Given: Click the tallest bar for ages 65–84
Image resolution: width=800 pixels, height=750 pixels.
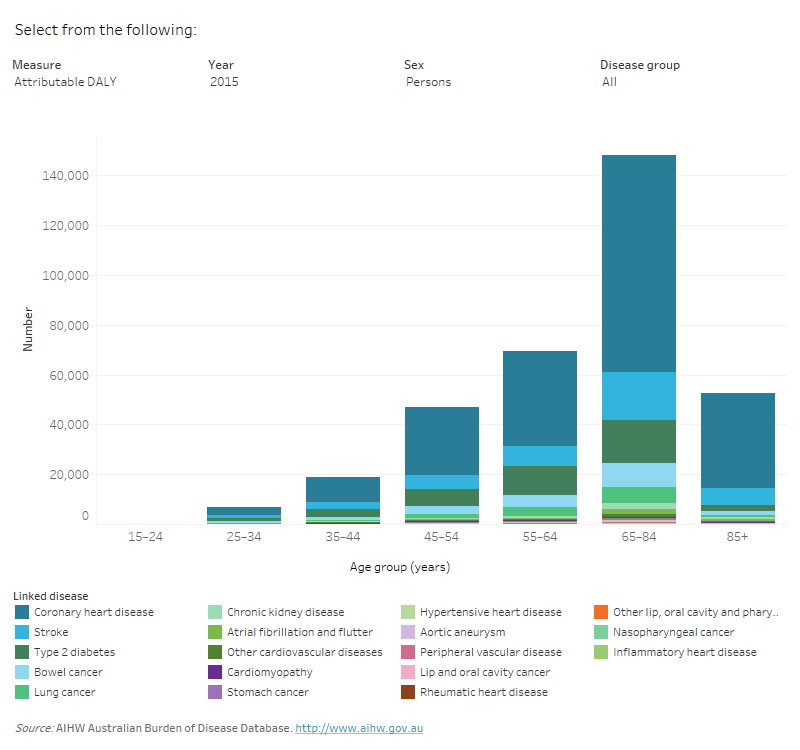Looking at the screenshot, I should coord(638,300).
